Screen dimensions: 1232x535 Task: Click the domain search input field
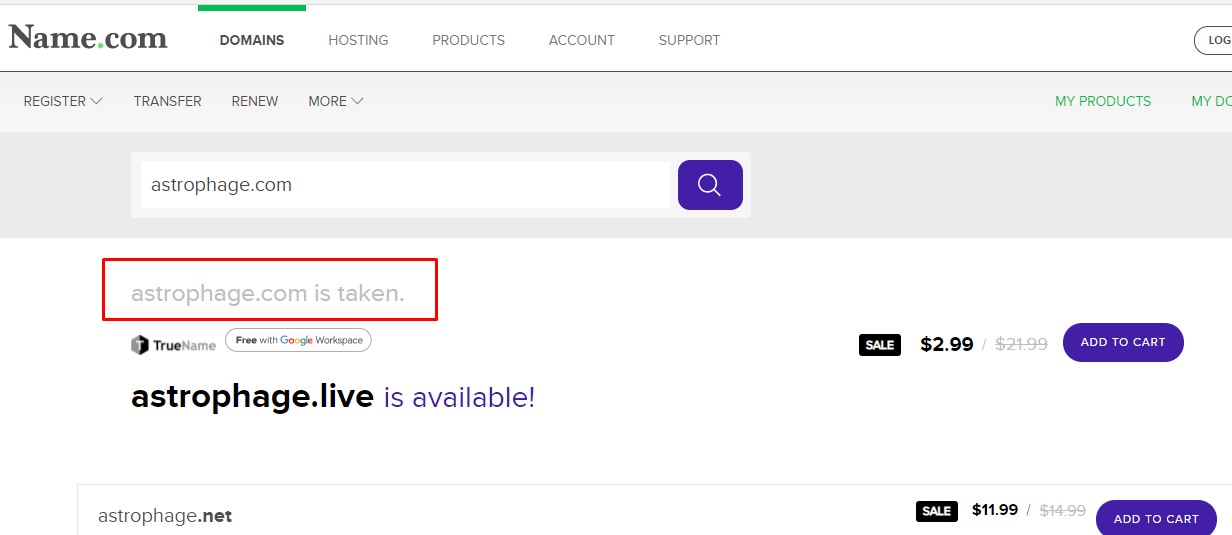pyautogui.click(x=405, y=185)
